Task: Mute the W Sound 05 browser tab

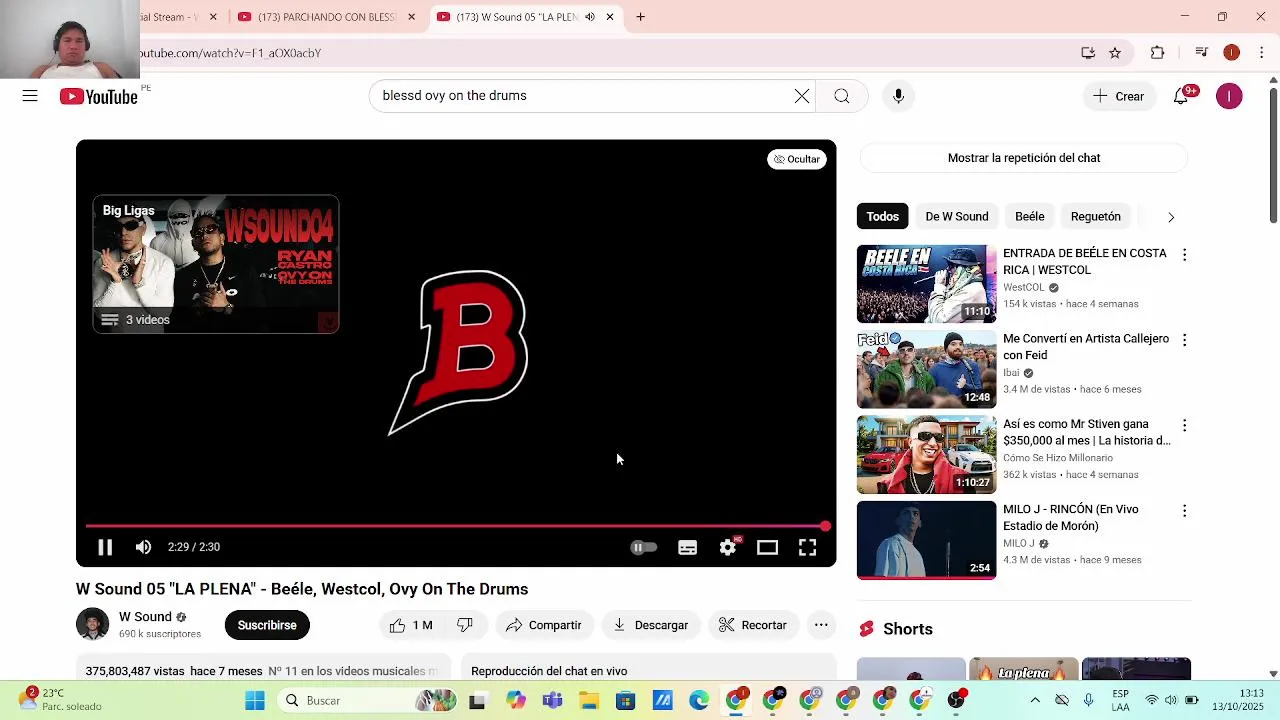Action: tap(590, 17)
